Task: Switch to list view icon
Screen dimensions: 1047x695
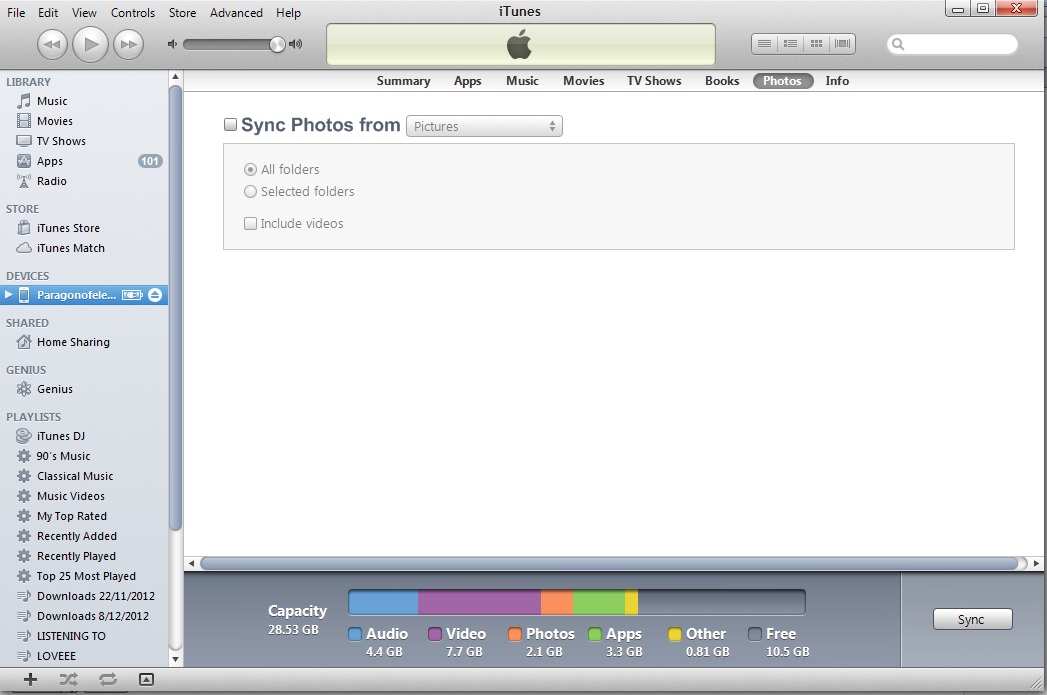Action: click(765, 43)
